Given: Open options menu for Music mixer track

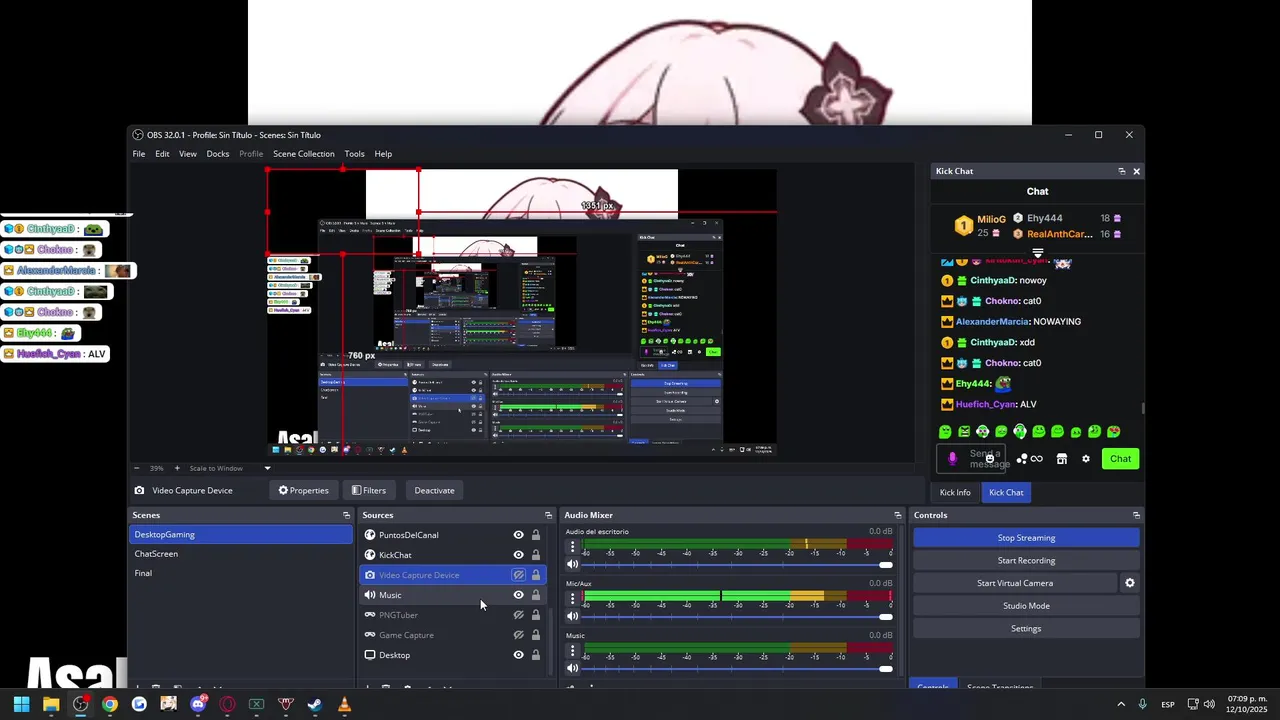Looking at the screenshot, I should click(572, 651).
